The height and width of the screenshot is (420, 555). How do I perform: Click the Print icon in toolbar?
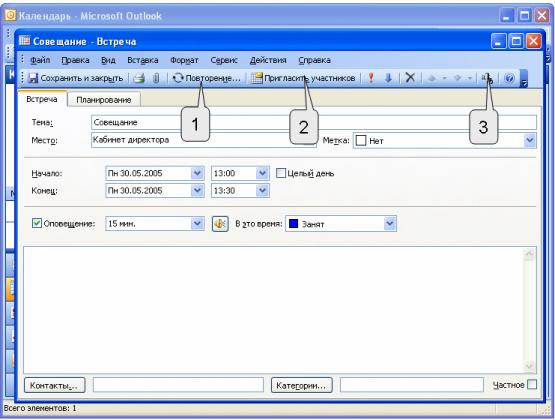pos(139,78)
